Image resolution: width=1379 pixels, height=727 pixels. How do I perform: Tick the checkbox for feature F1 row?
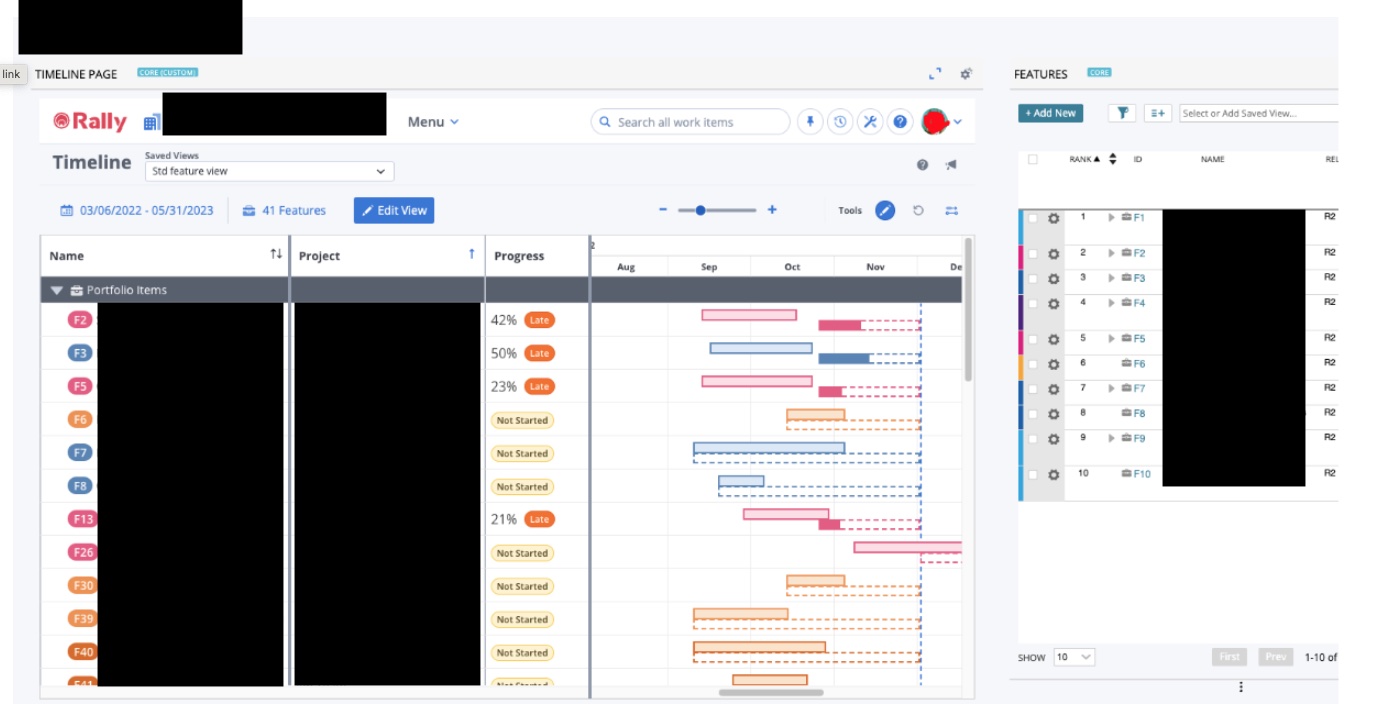click(1033, 219)
